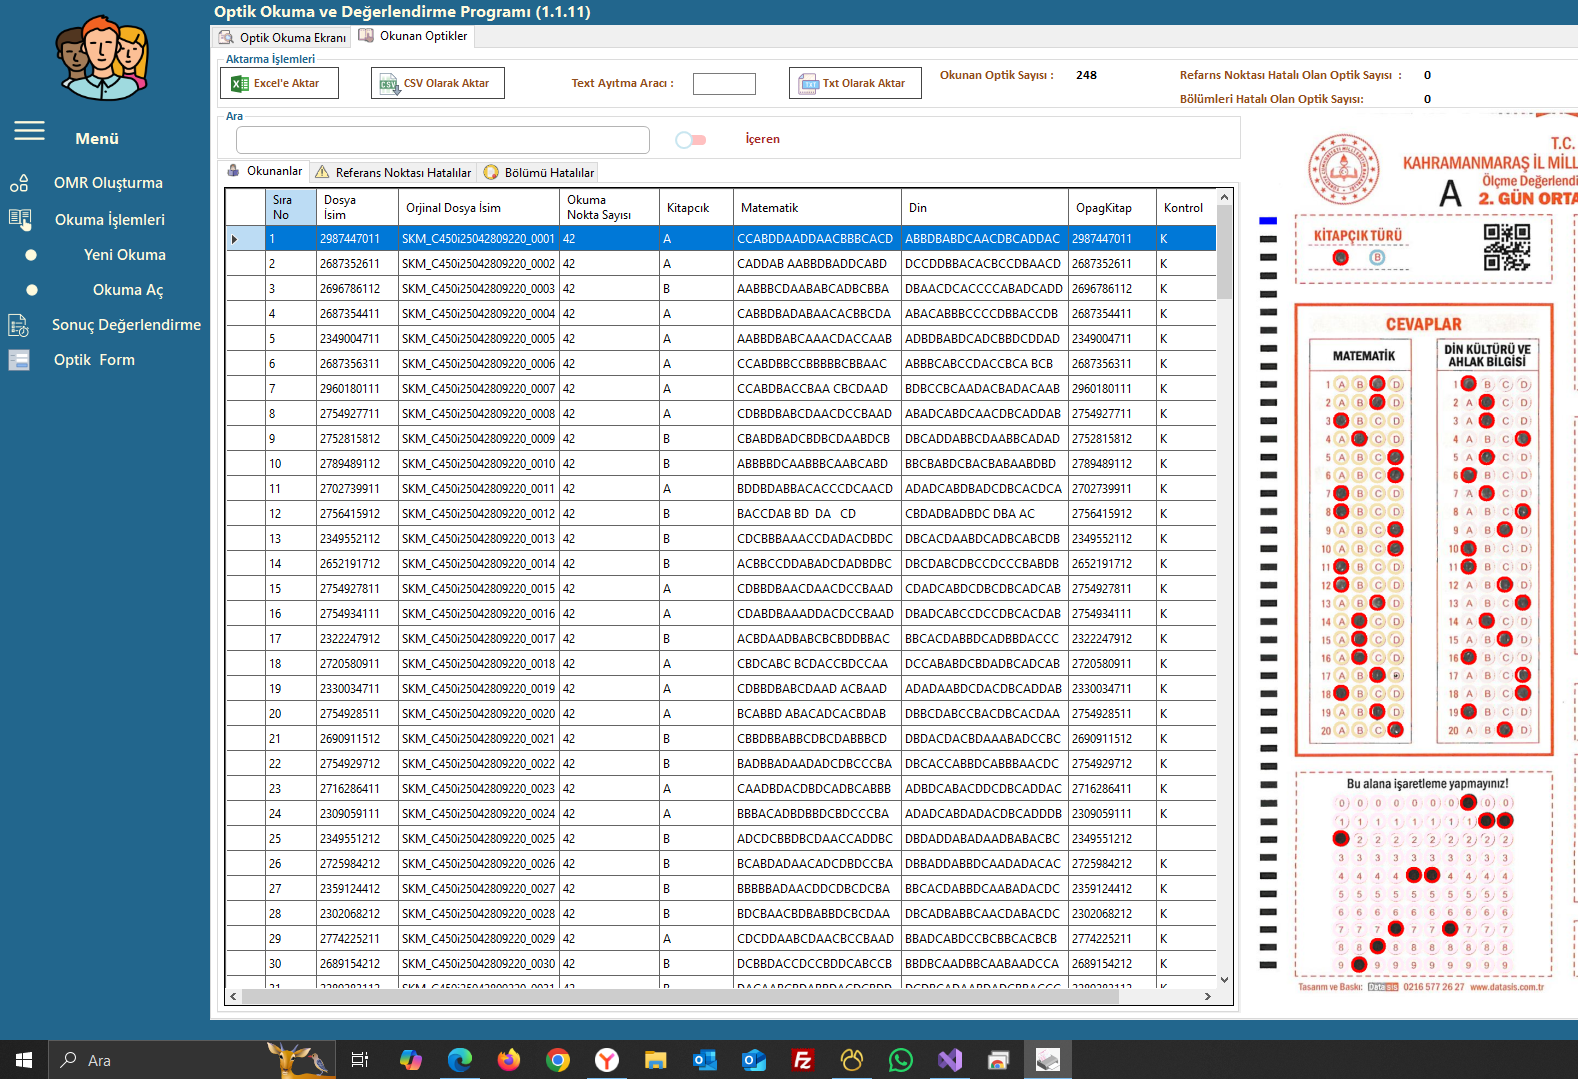Click the Ara search input field
The height and width of the screenshot is (1079, 1578).
pyautogui.click(x=442, y=140)
